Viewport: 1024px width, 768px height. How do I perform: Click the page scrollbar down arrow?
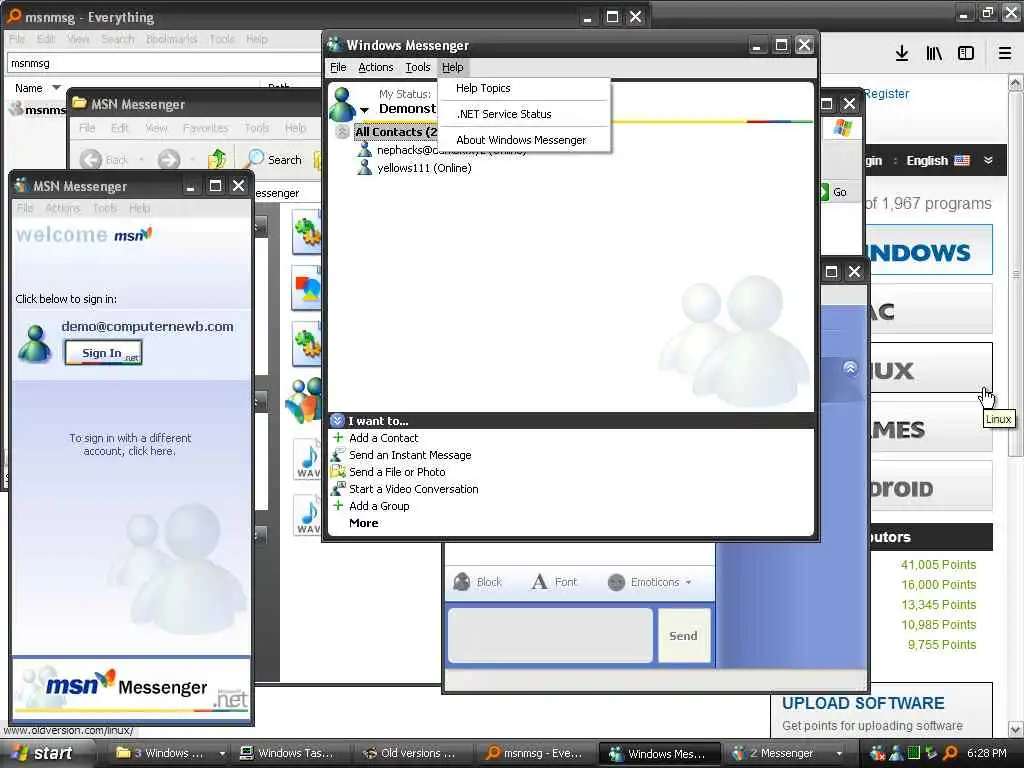pyautogui.click(x=1016, y=729)
